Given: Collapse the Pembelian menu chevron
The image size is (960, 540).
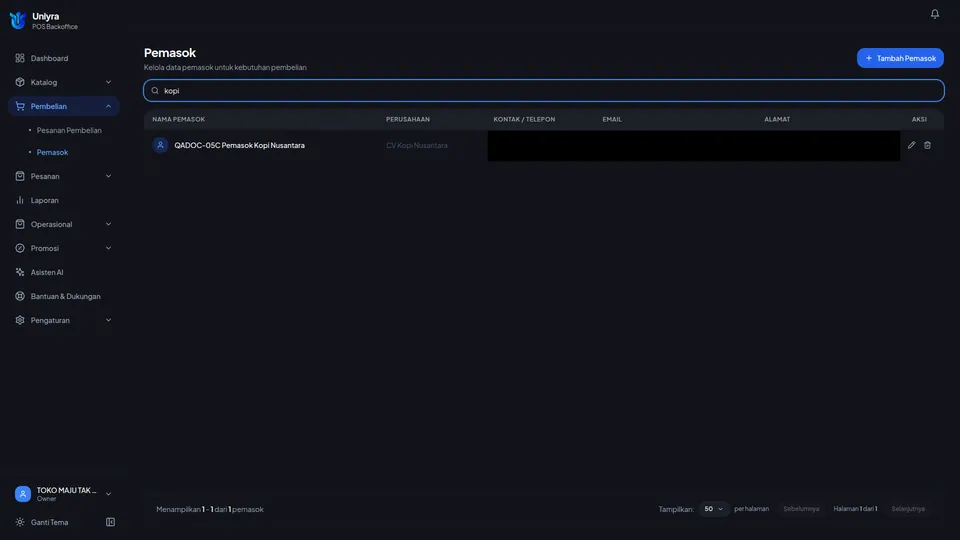Looking at the screenshot, I should click(x=108, y=106).
